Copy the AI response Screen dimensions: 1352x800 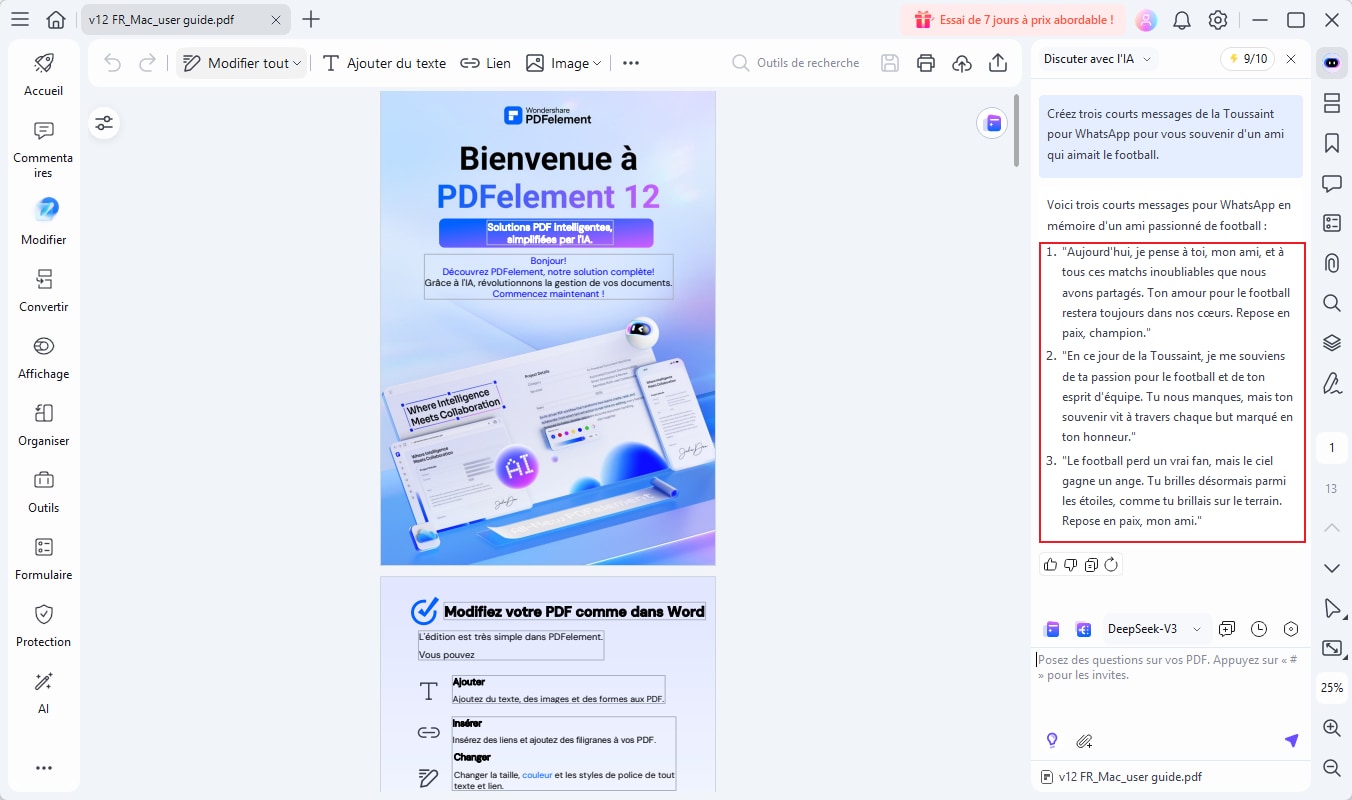tap(1091, 565)
